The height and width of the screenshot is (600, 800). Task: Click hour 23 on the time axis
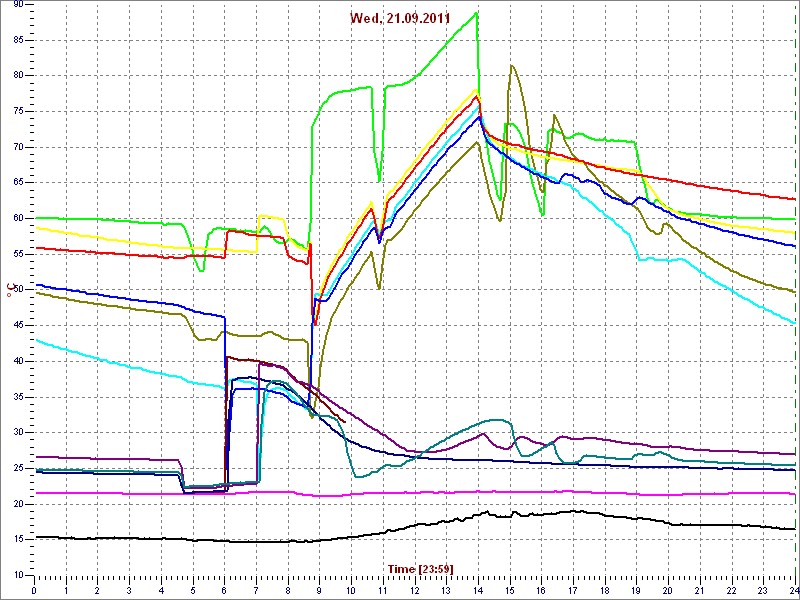(x=762, y=590)
